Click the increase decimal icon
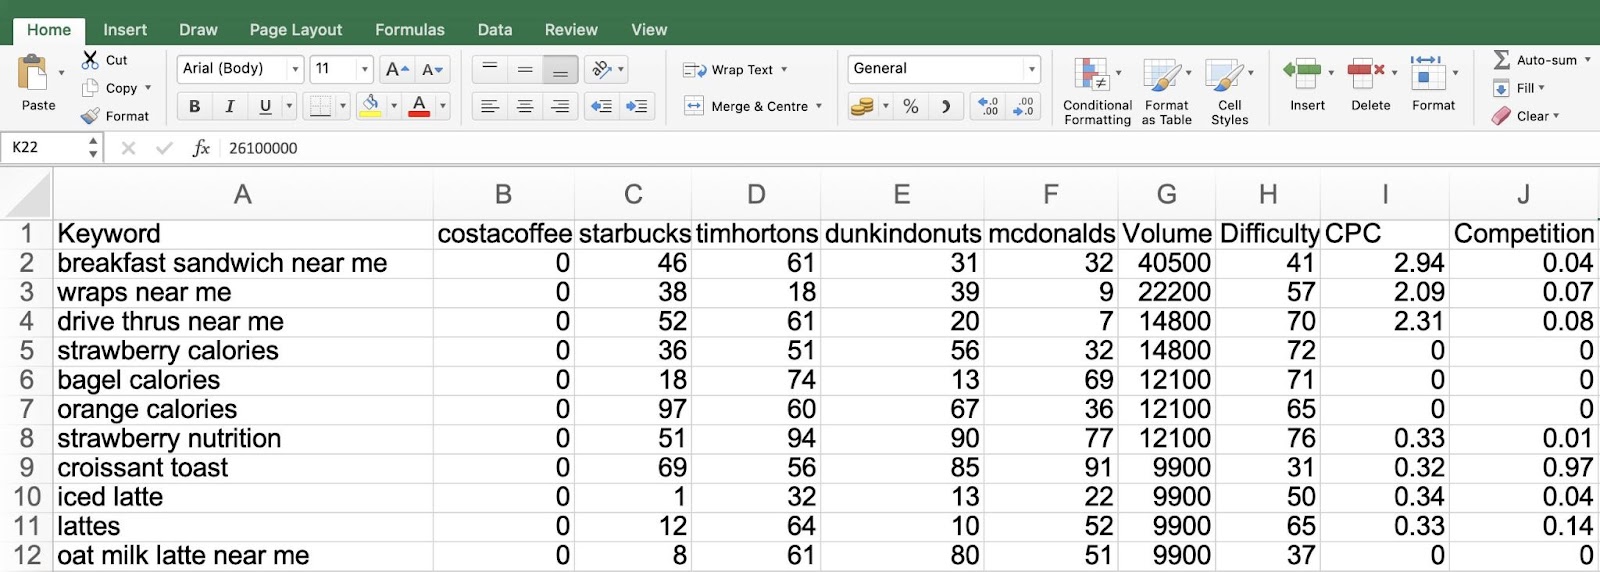Image resolution: width=1600 pixels, height=572 pixels. coord(988,106)
